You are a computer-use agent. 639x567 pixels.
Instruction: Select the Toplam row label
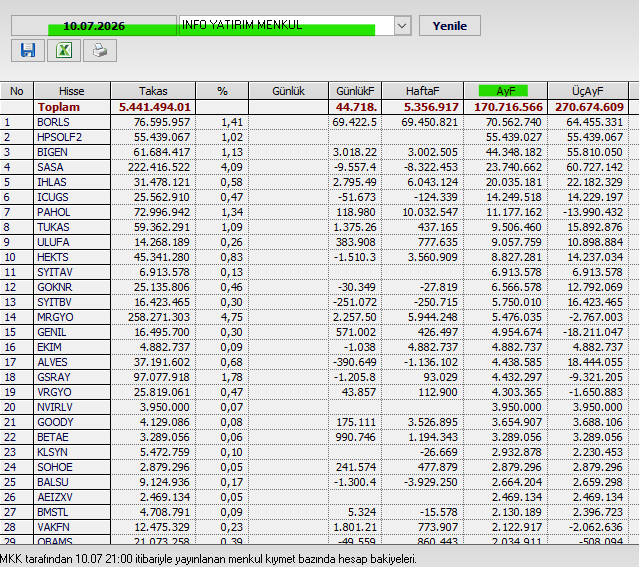pyautogui.click(x=59, y=107)
